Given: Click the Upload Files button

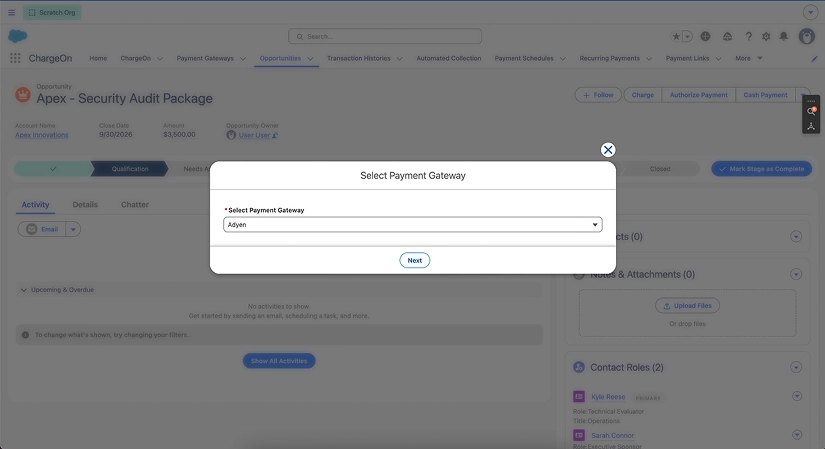Looking at the screenshot, I should (687, 306).
